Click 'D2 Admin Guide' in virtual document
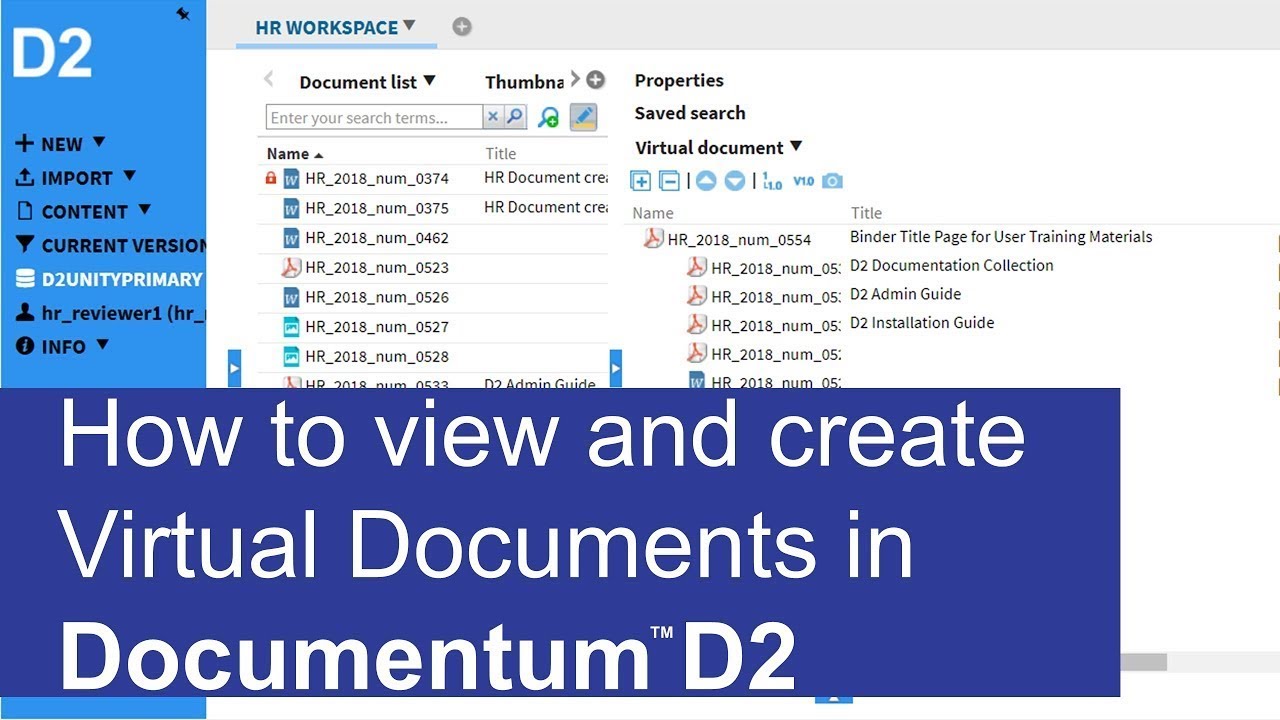The height and width of the screenshot is (720, 1280). [x=906, y=294]
